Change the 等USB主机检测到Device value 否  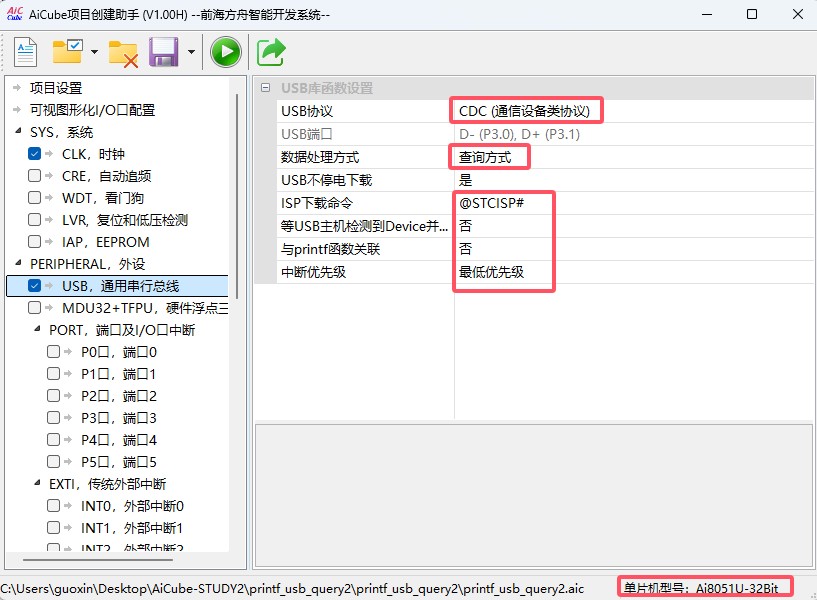[x=465, y=226]
